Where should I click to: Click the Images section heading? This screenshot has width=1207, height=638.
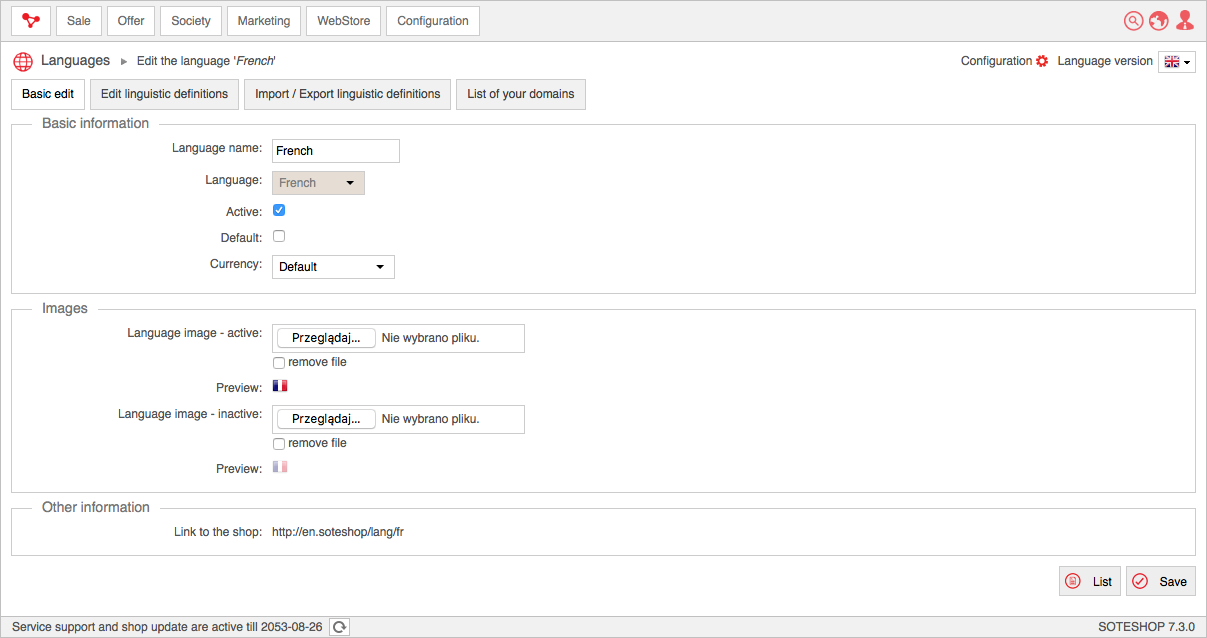(x=65, y=308)
